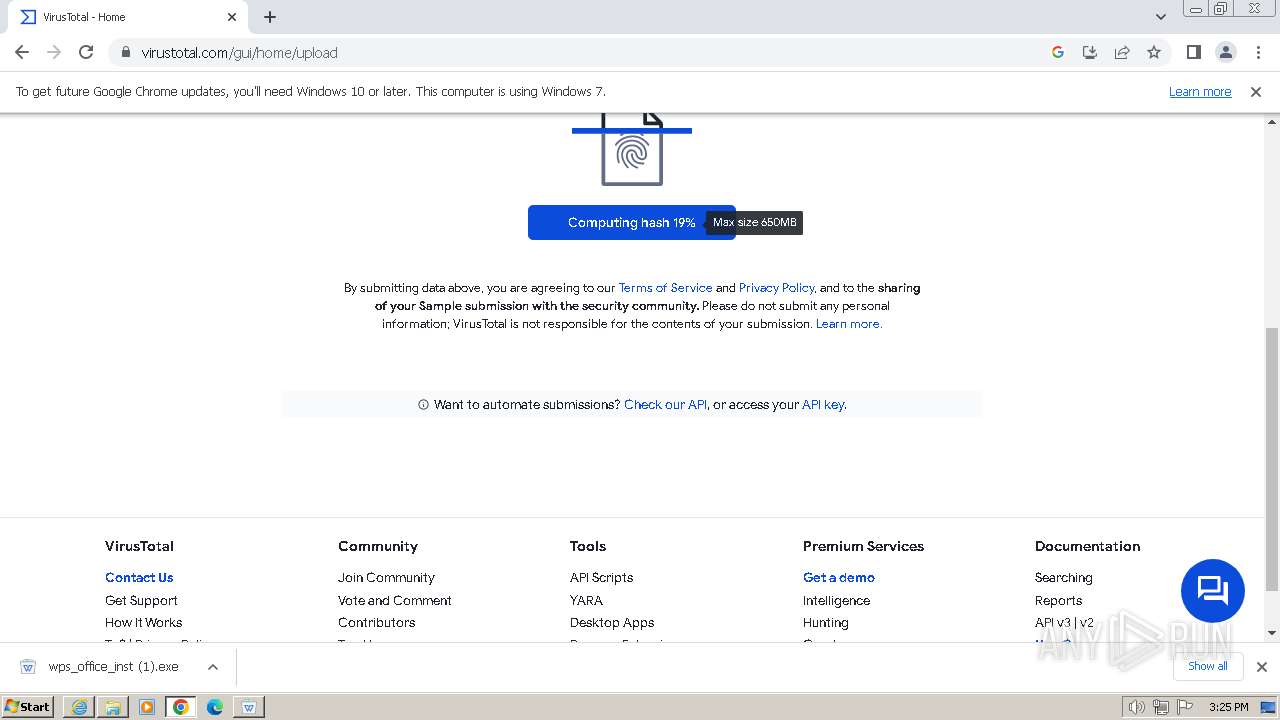1280x720 pixels.
Task: Expand the download item options chevron
Action: pos(212,666)
